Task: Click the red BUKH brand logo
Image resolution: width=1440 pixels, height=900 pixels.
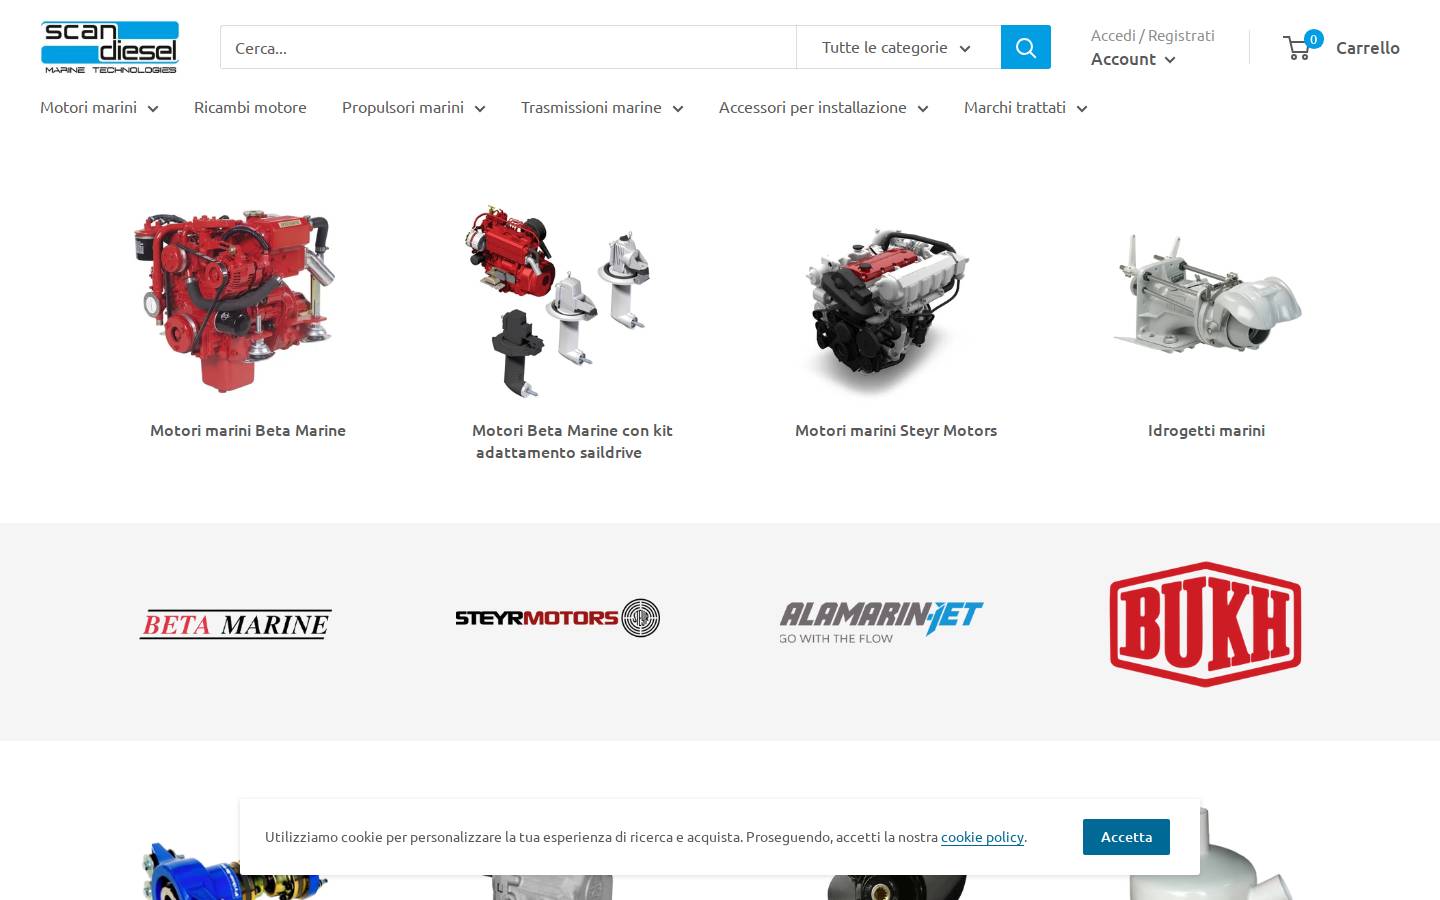Action: tap(1205, 624)
